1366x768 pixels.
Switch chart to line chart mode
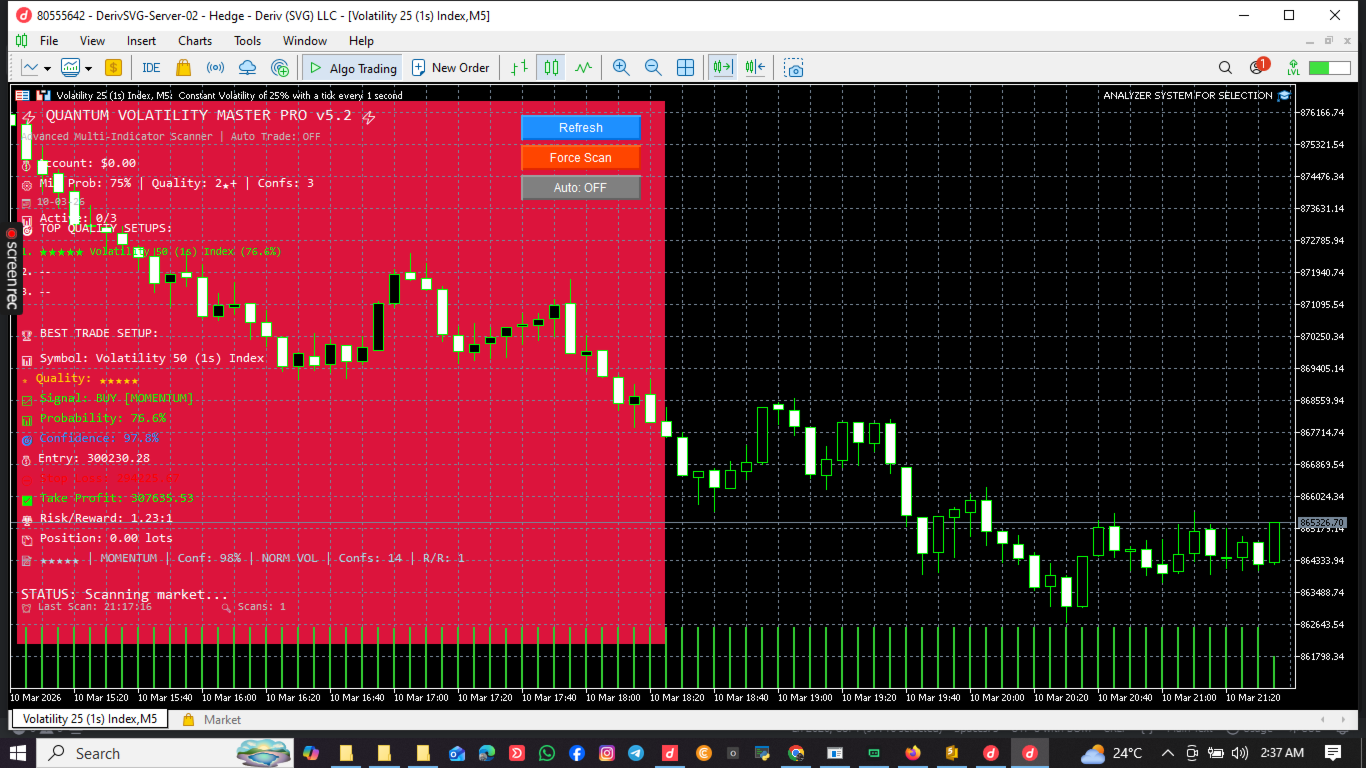(x=583, y=68)
